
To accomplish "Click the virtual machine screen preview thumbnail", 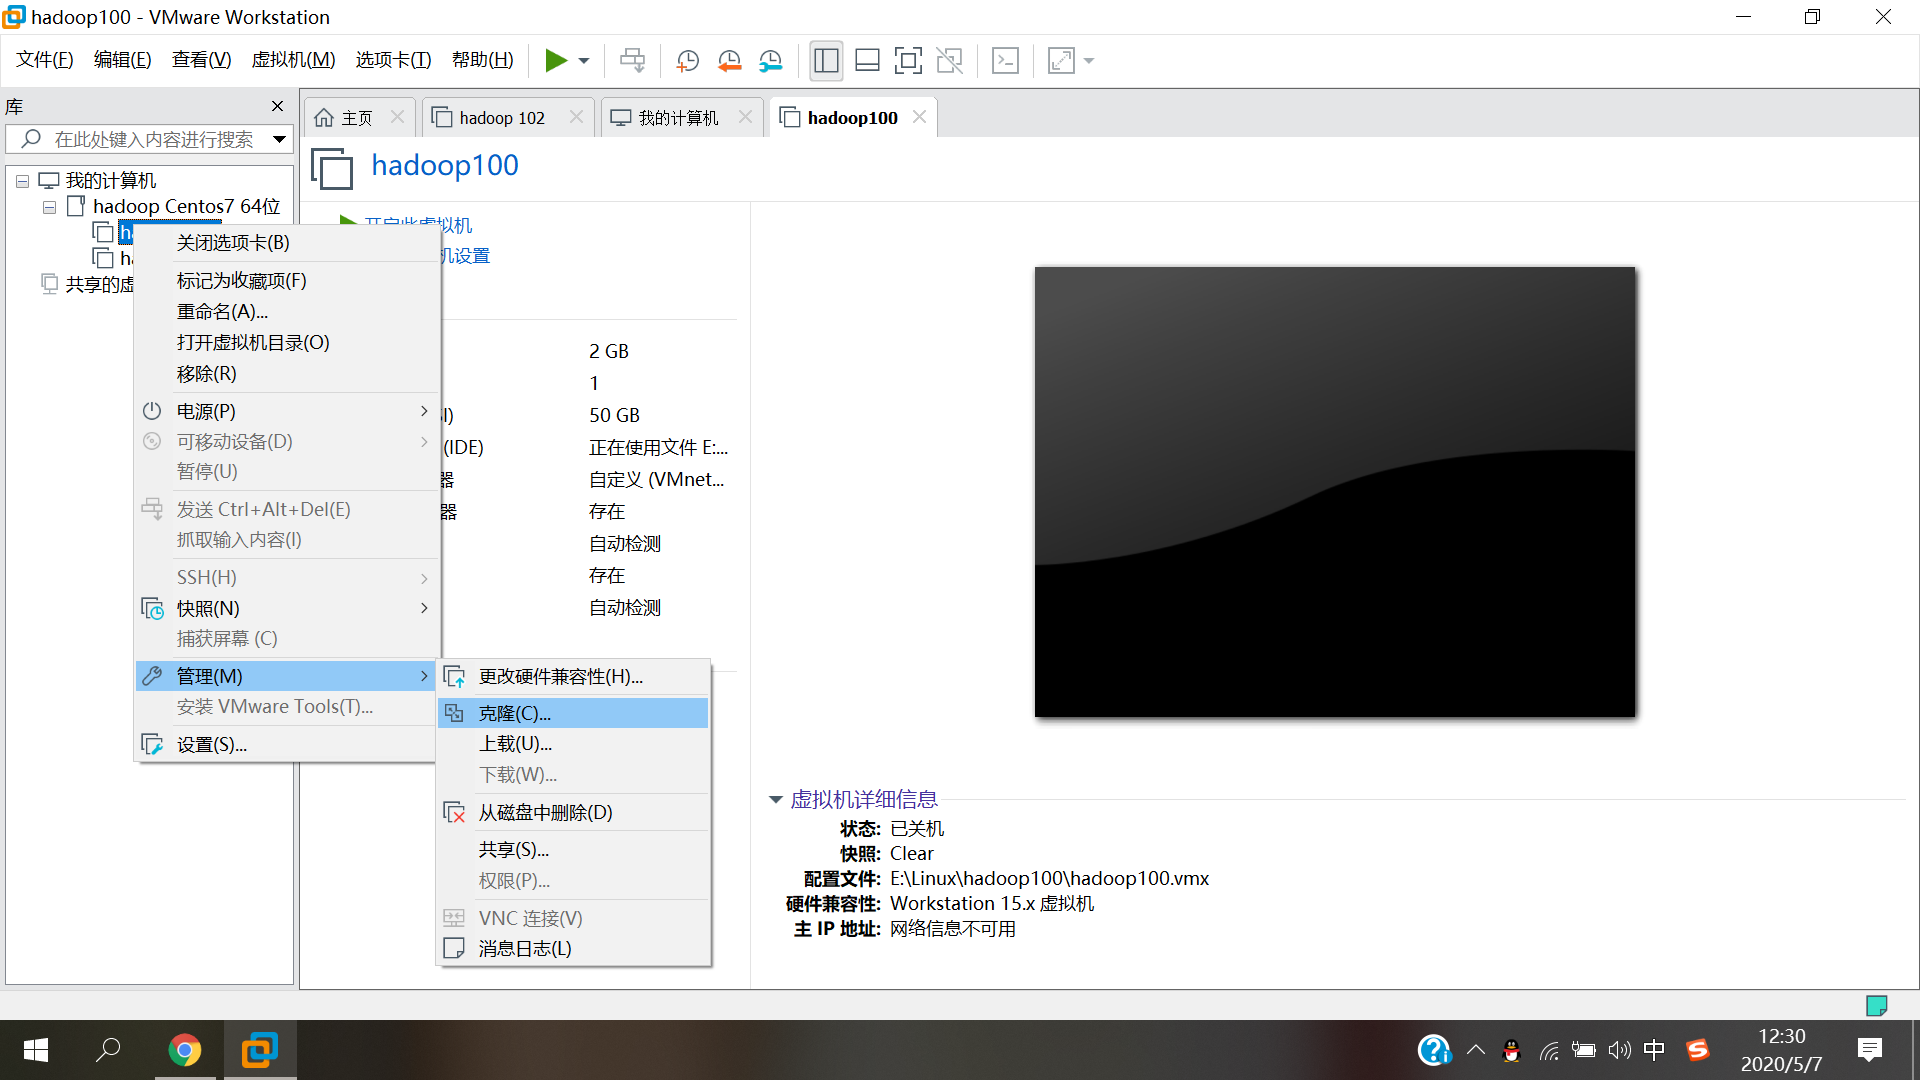I will point(1335,492).
